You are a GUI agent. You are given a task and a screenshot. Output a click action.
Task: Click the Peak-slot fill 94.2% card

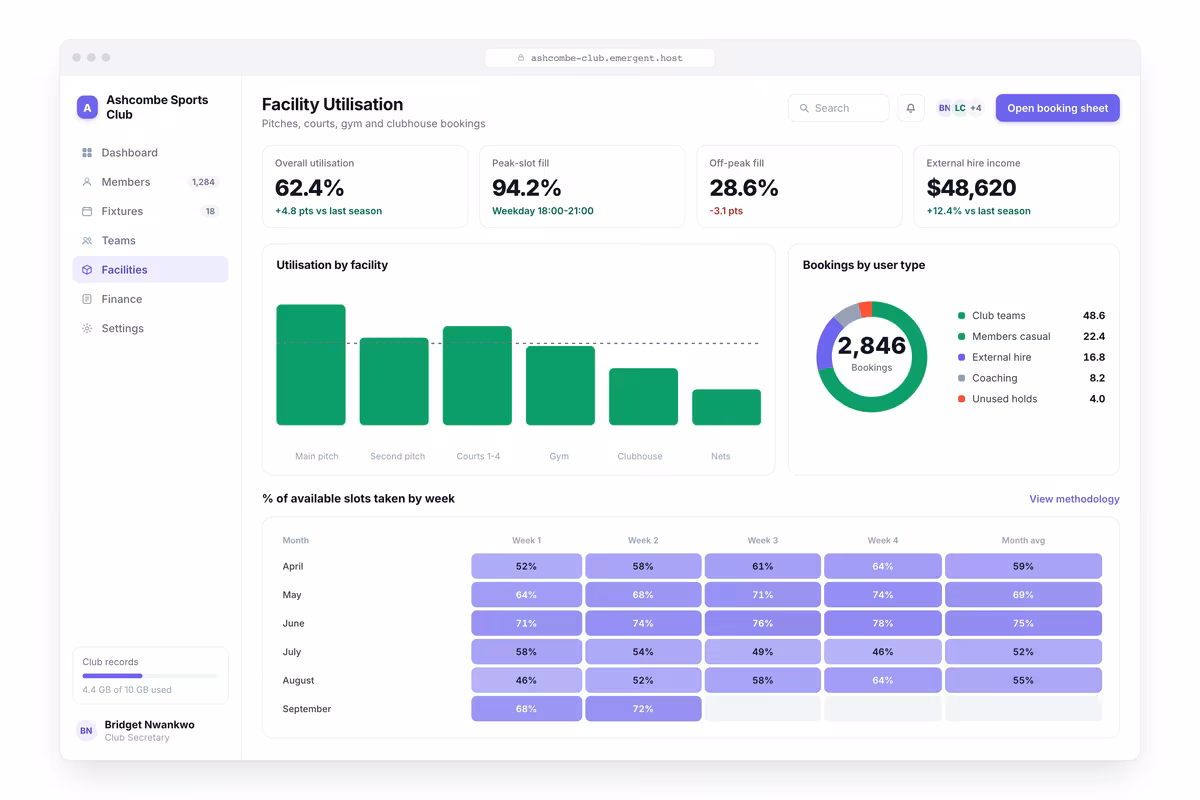582,187
